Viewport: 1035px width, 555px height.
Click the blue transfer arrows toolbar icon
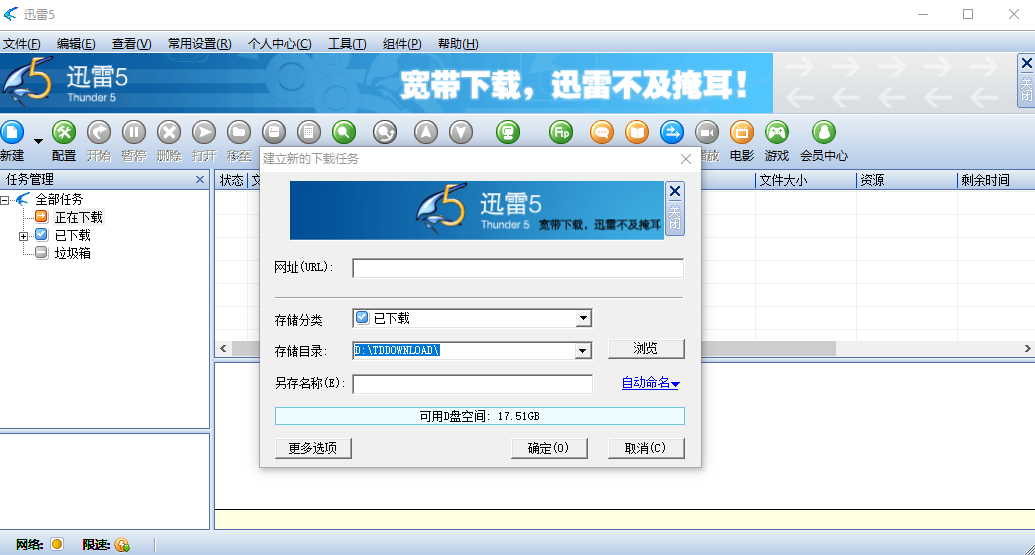672,133
